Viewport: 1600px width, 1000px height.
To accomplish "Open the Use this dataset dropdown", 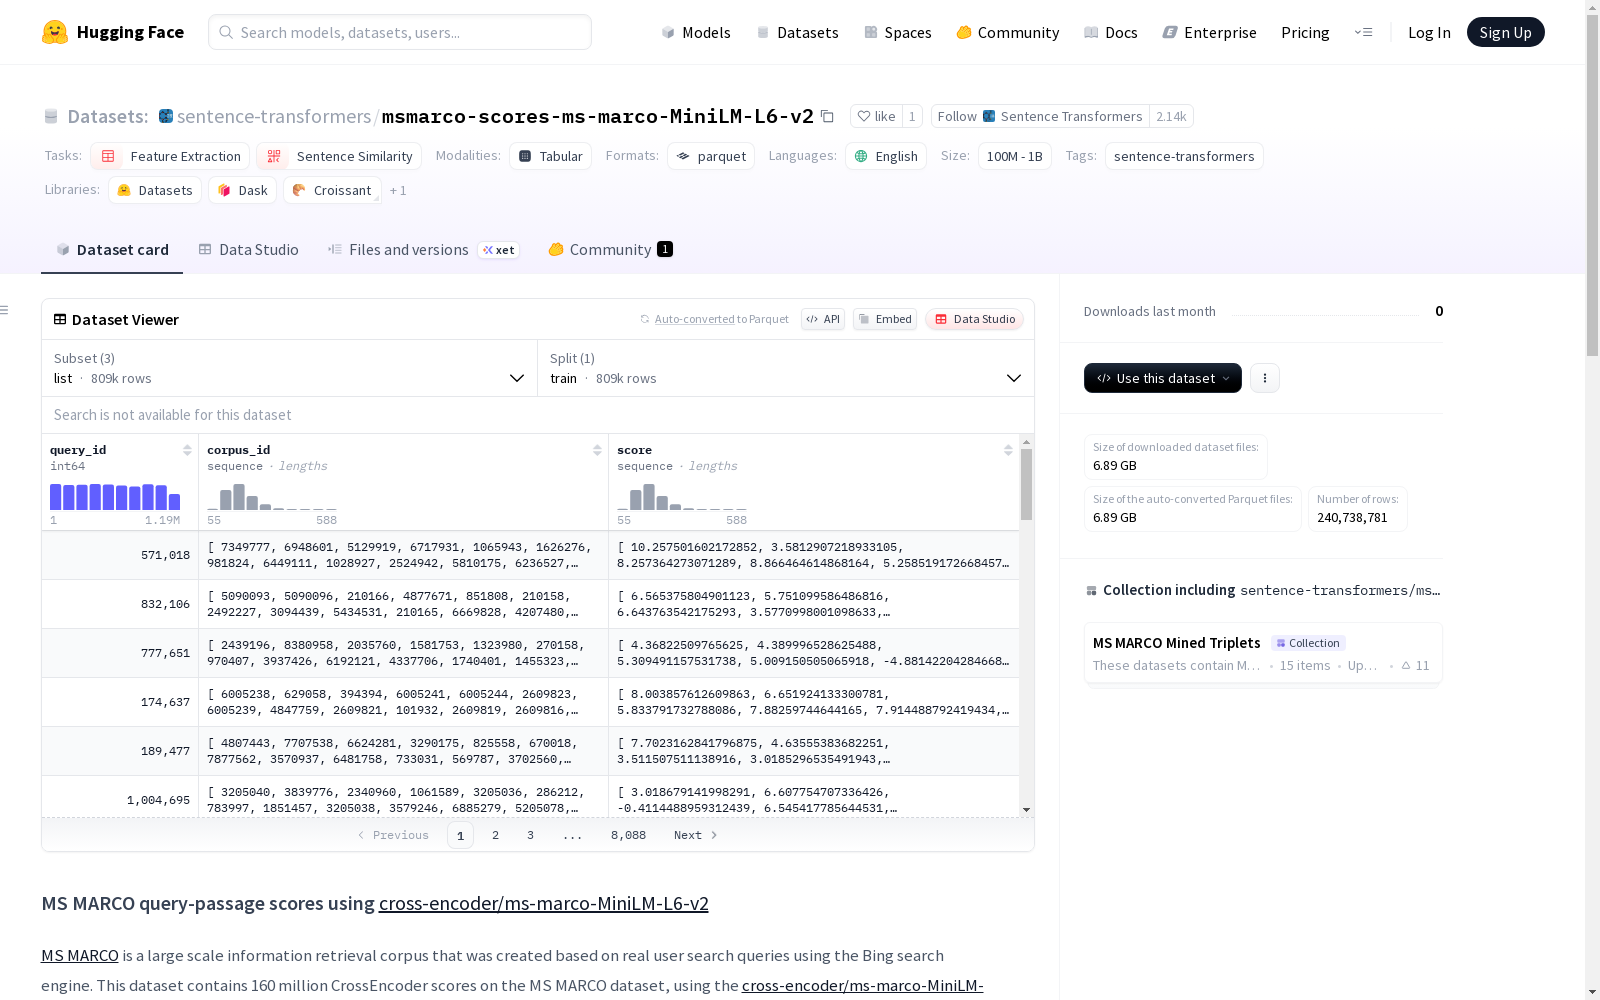I will [1163, 378].
